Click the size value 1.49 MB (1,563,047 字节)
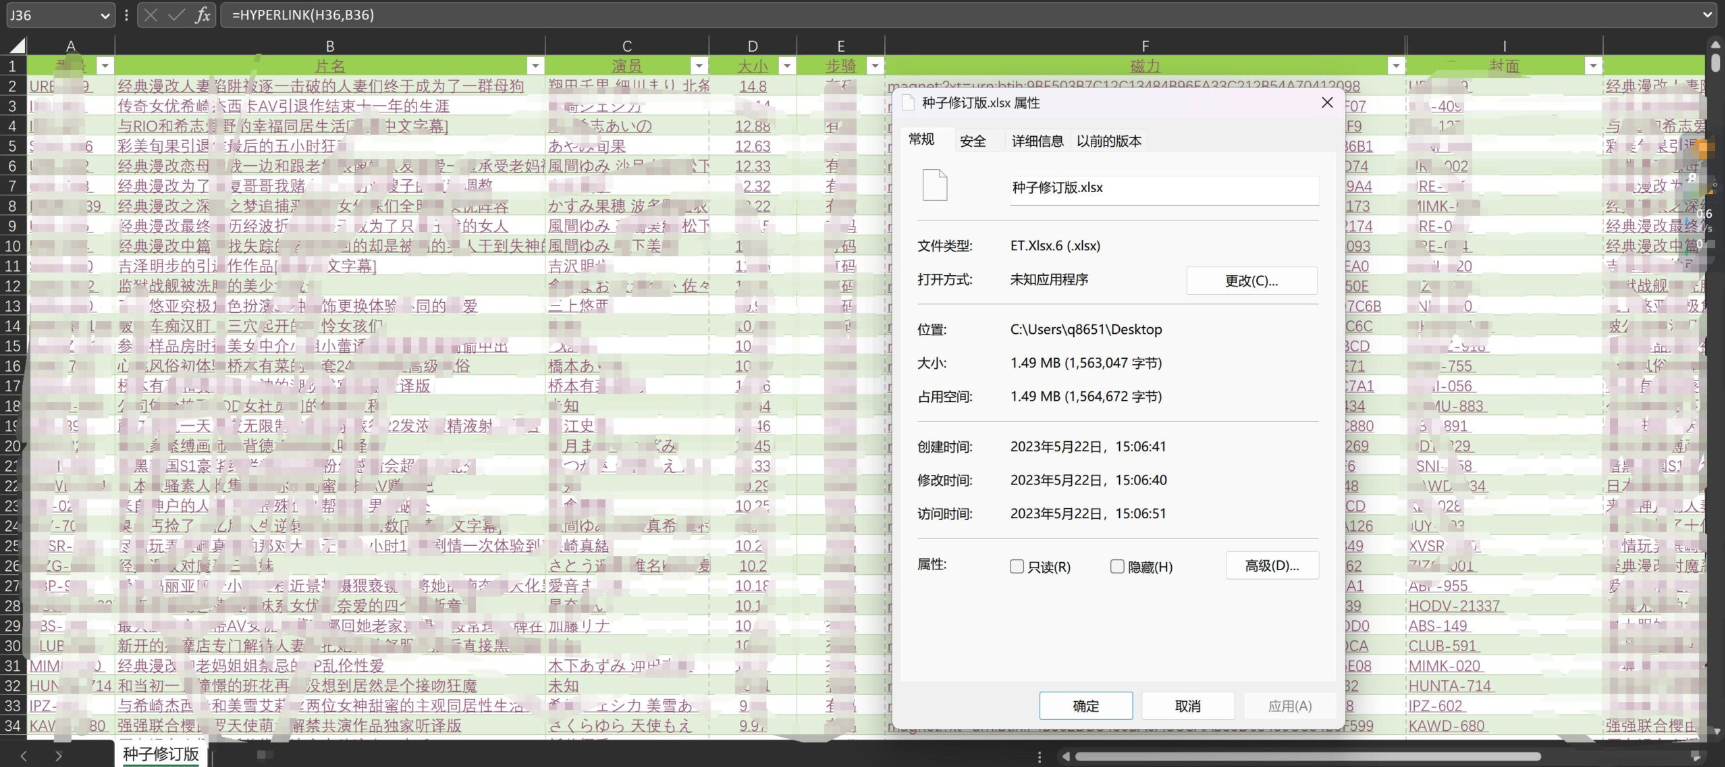Image resolution: width=1725 pixels, height=767 pixels. point(1086,363)
